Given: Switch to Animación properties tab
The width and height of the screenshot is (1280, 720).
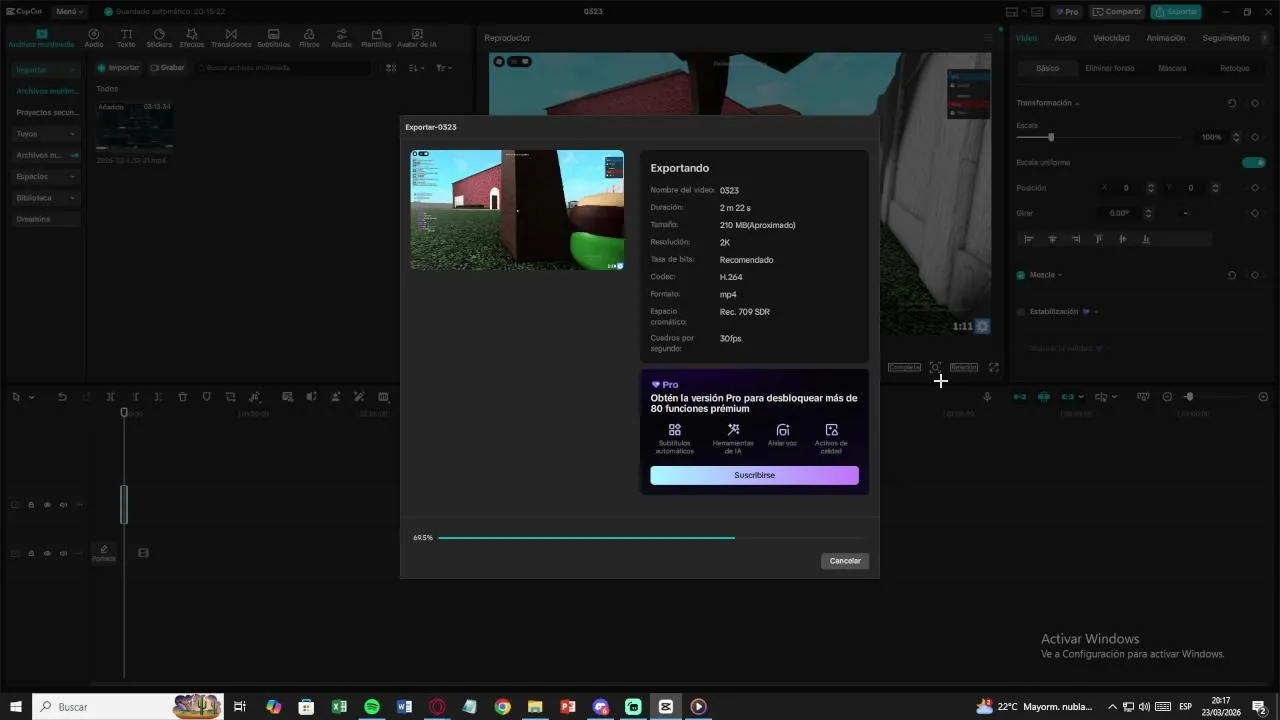Looking at the screenshot, I should pyautogui.click(x=1165, y=38).
